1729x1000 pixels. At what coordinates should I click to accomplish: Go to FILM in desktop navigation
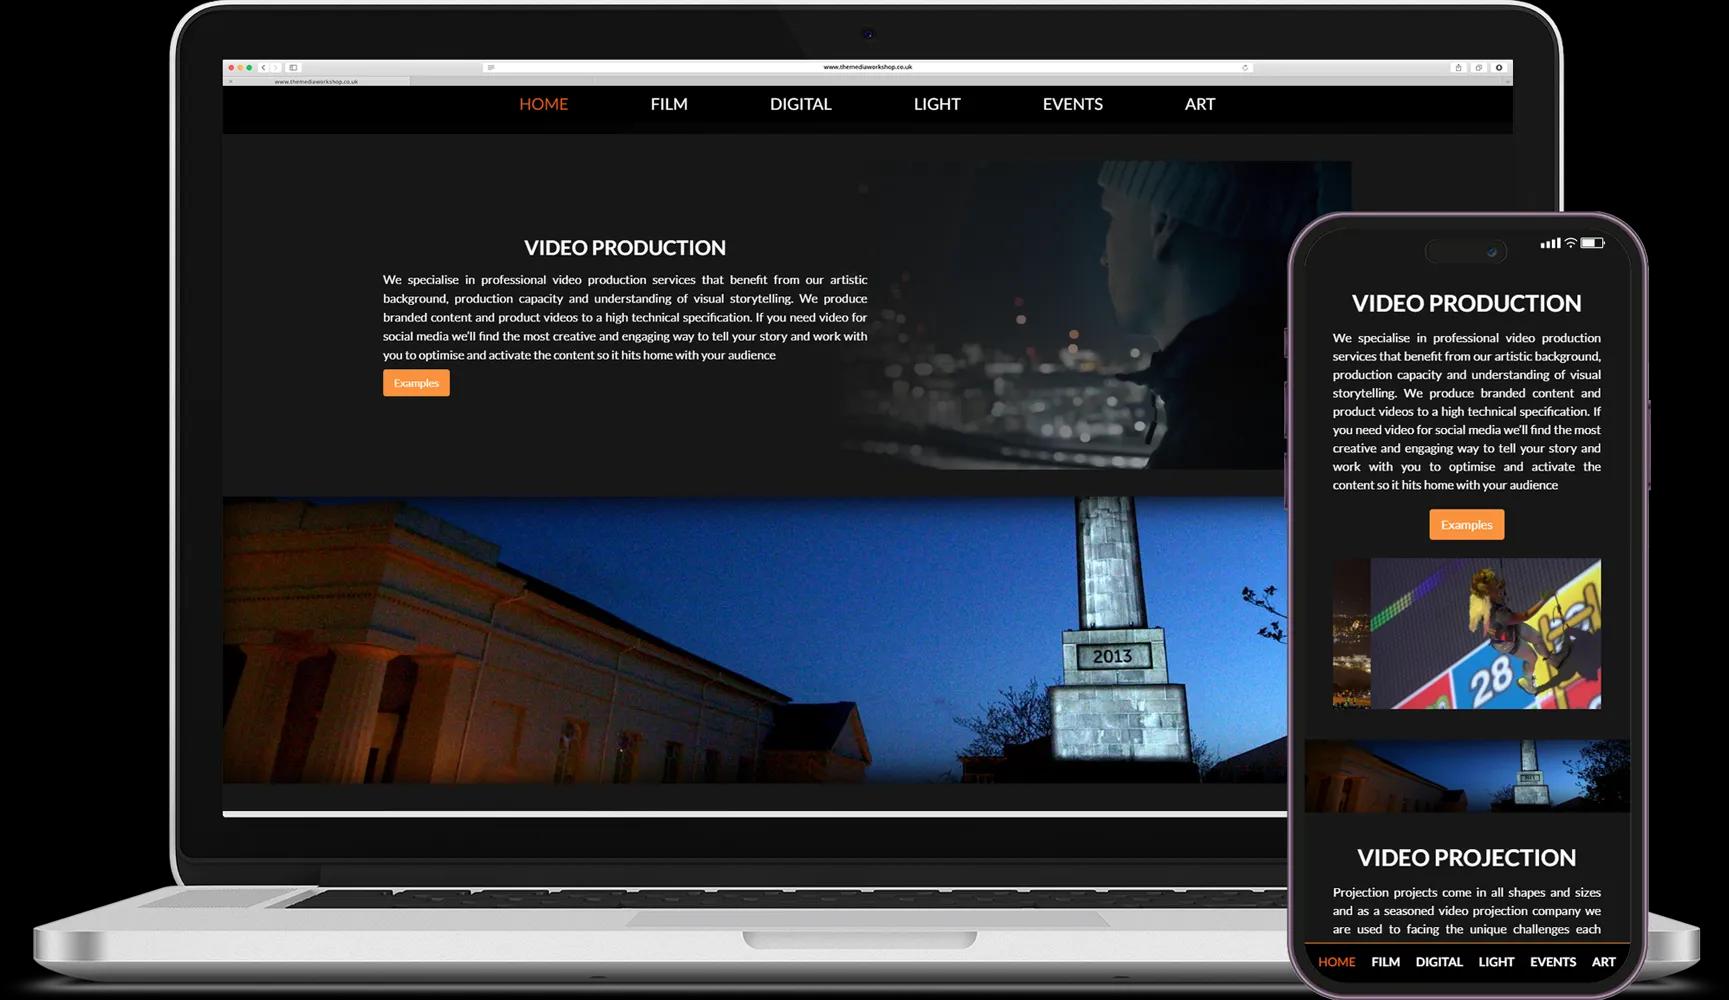[x=669, y=104]
